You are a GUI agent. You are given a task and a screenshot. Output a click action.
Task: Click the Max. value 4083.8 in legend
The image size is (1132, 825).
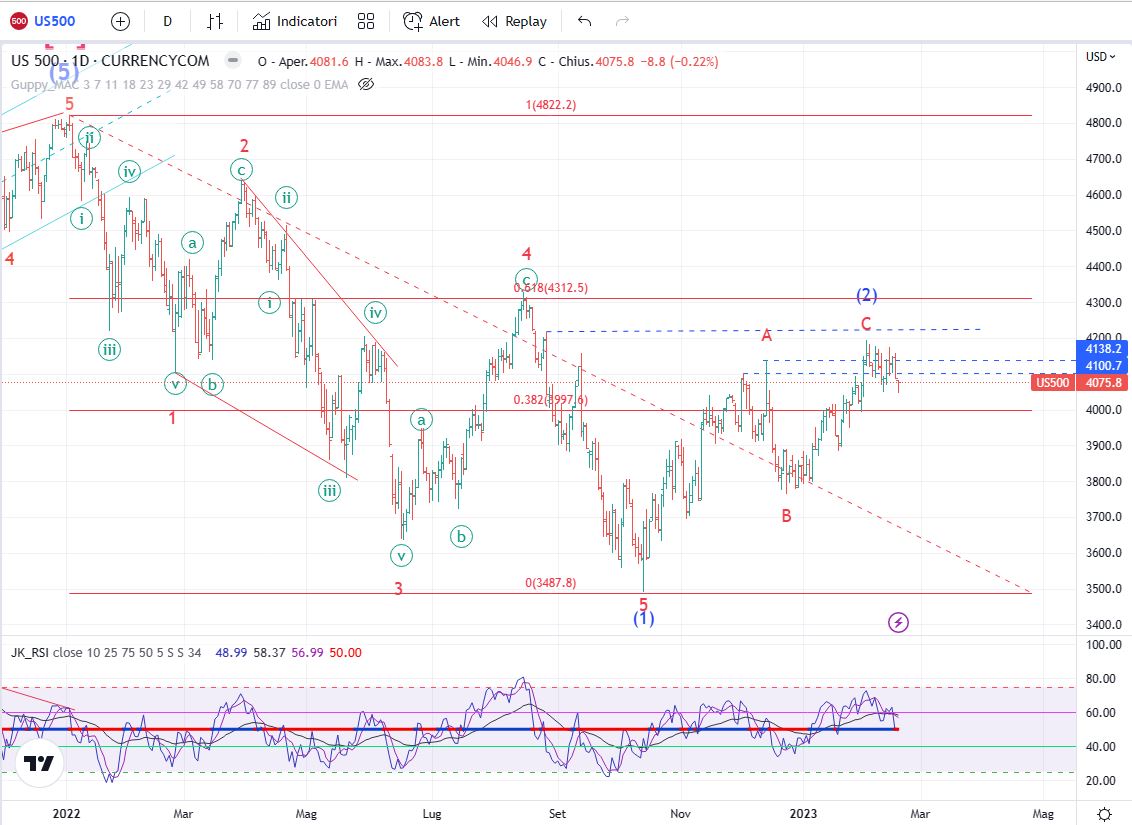coord(423,62)
